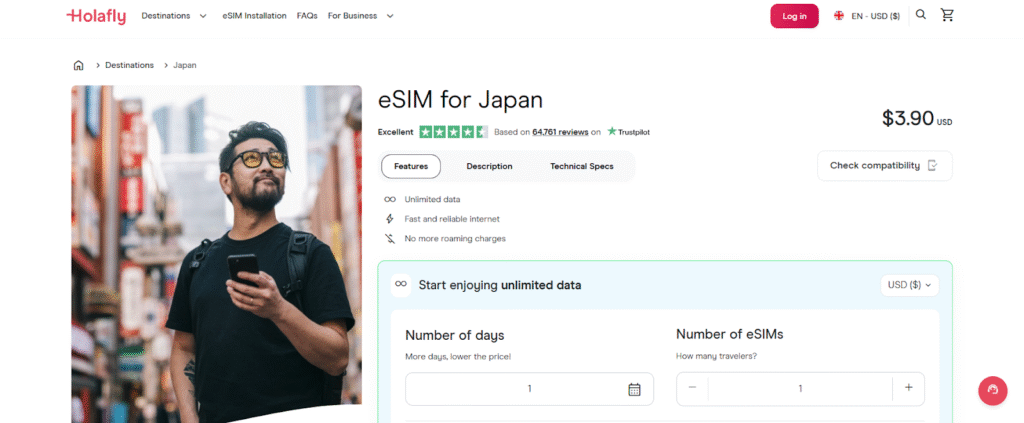Select the Features tab
Screen dimensions: 1024x423
tap(411, 166)
